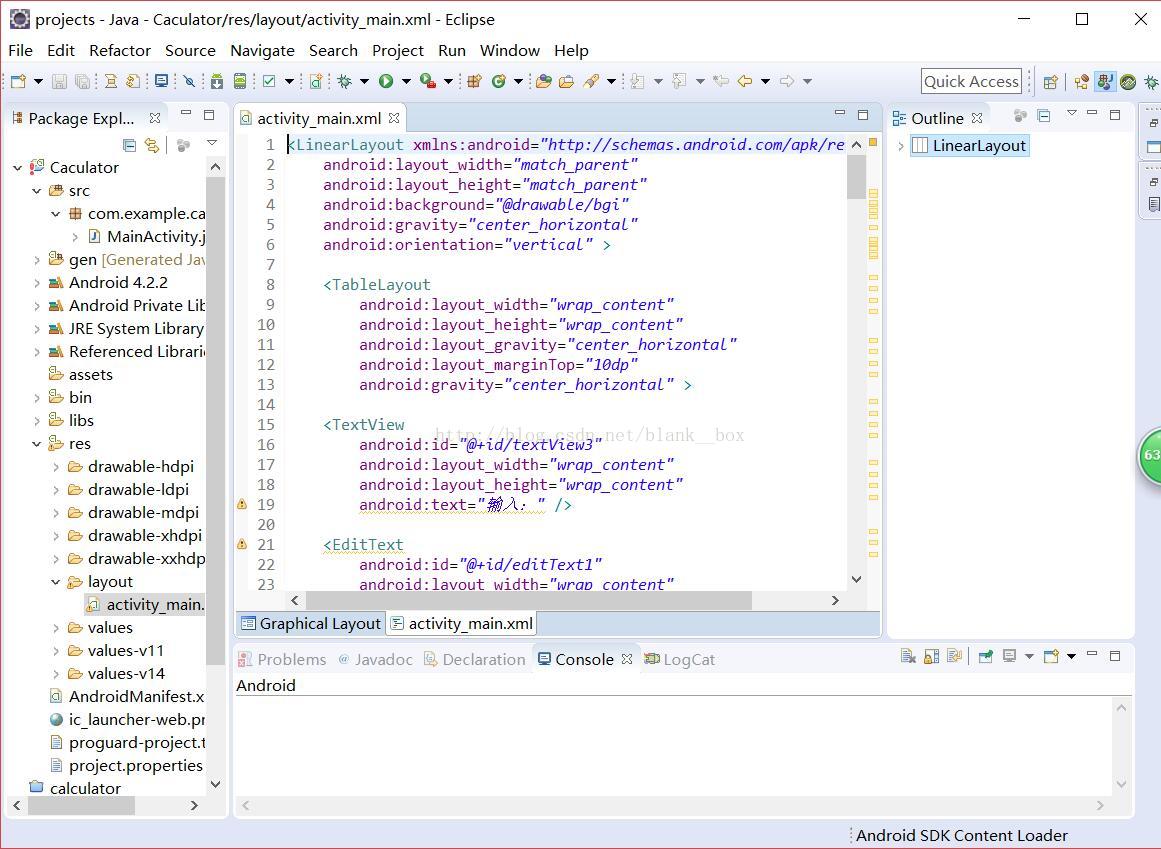The height and width of the screenshot is (849, 1161).
Task: Select AndroidManifest.xml in Package Explorer
Action: pos(127,697)
